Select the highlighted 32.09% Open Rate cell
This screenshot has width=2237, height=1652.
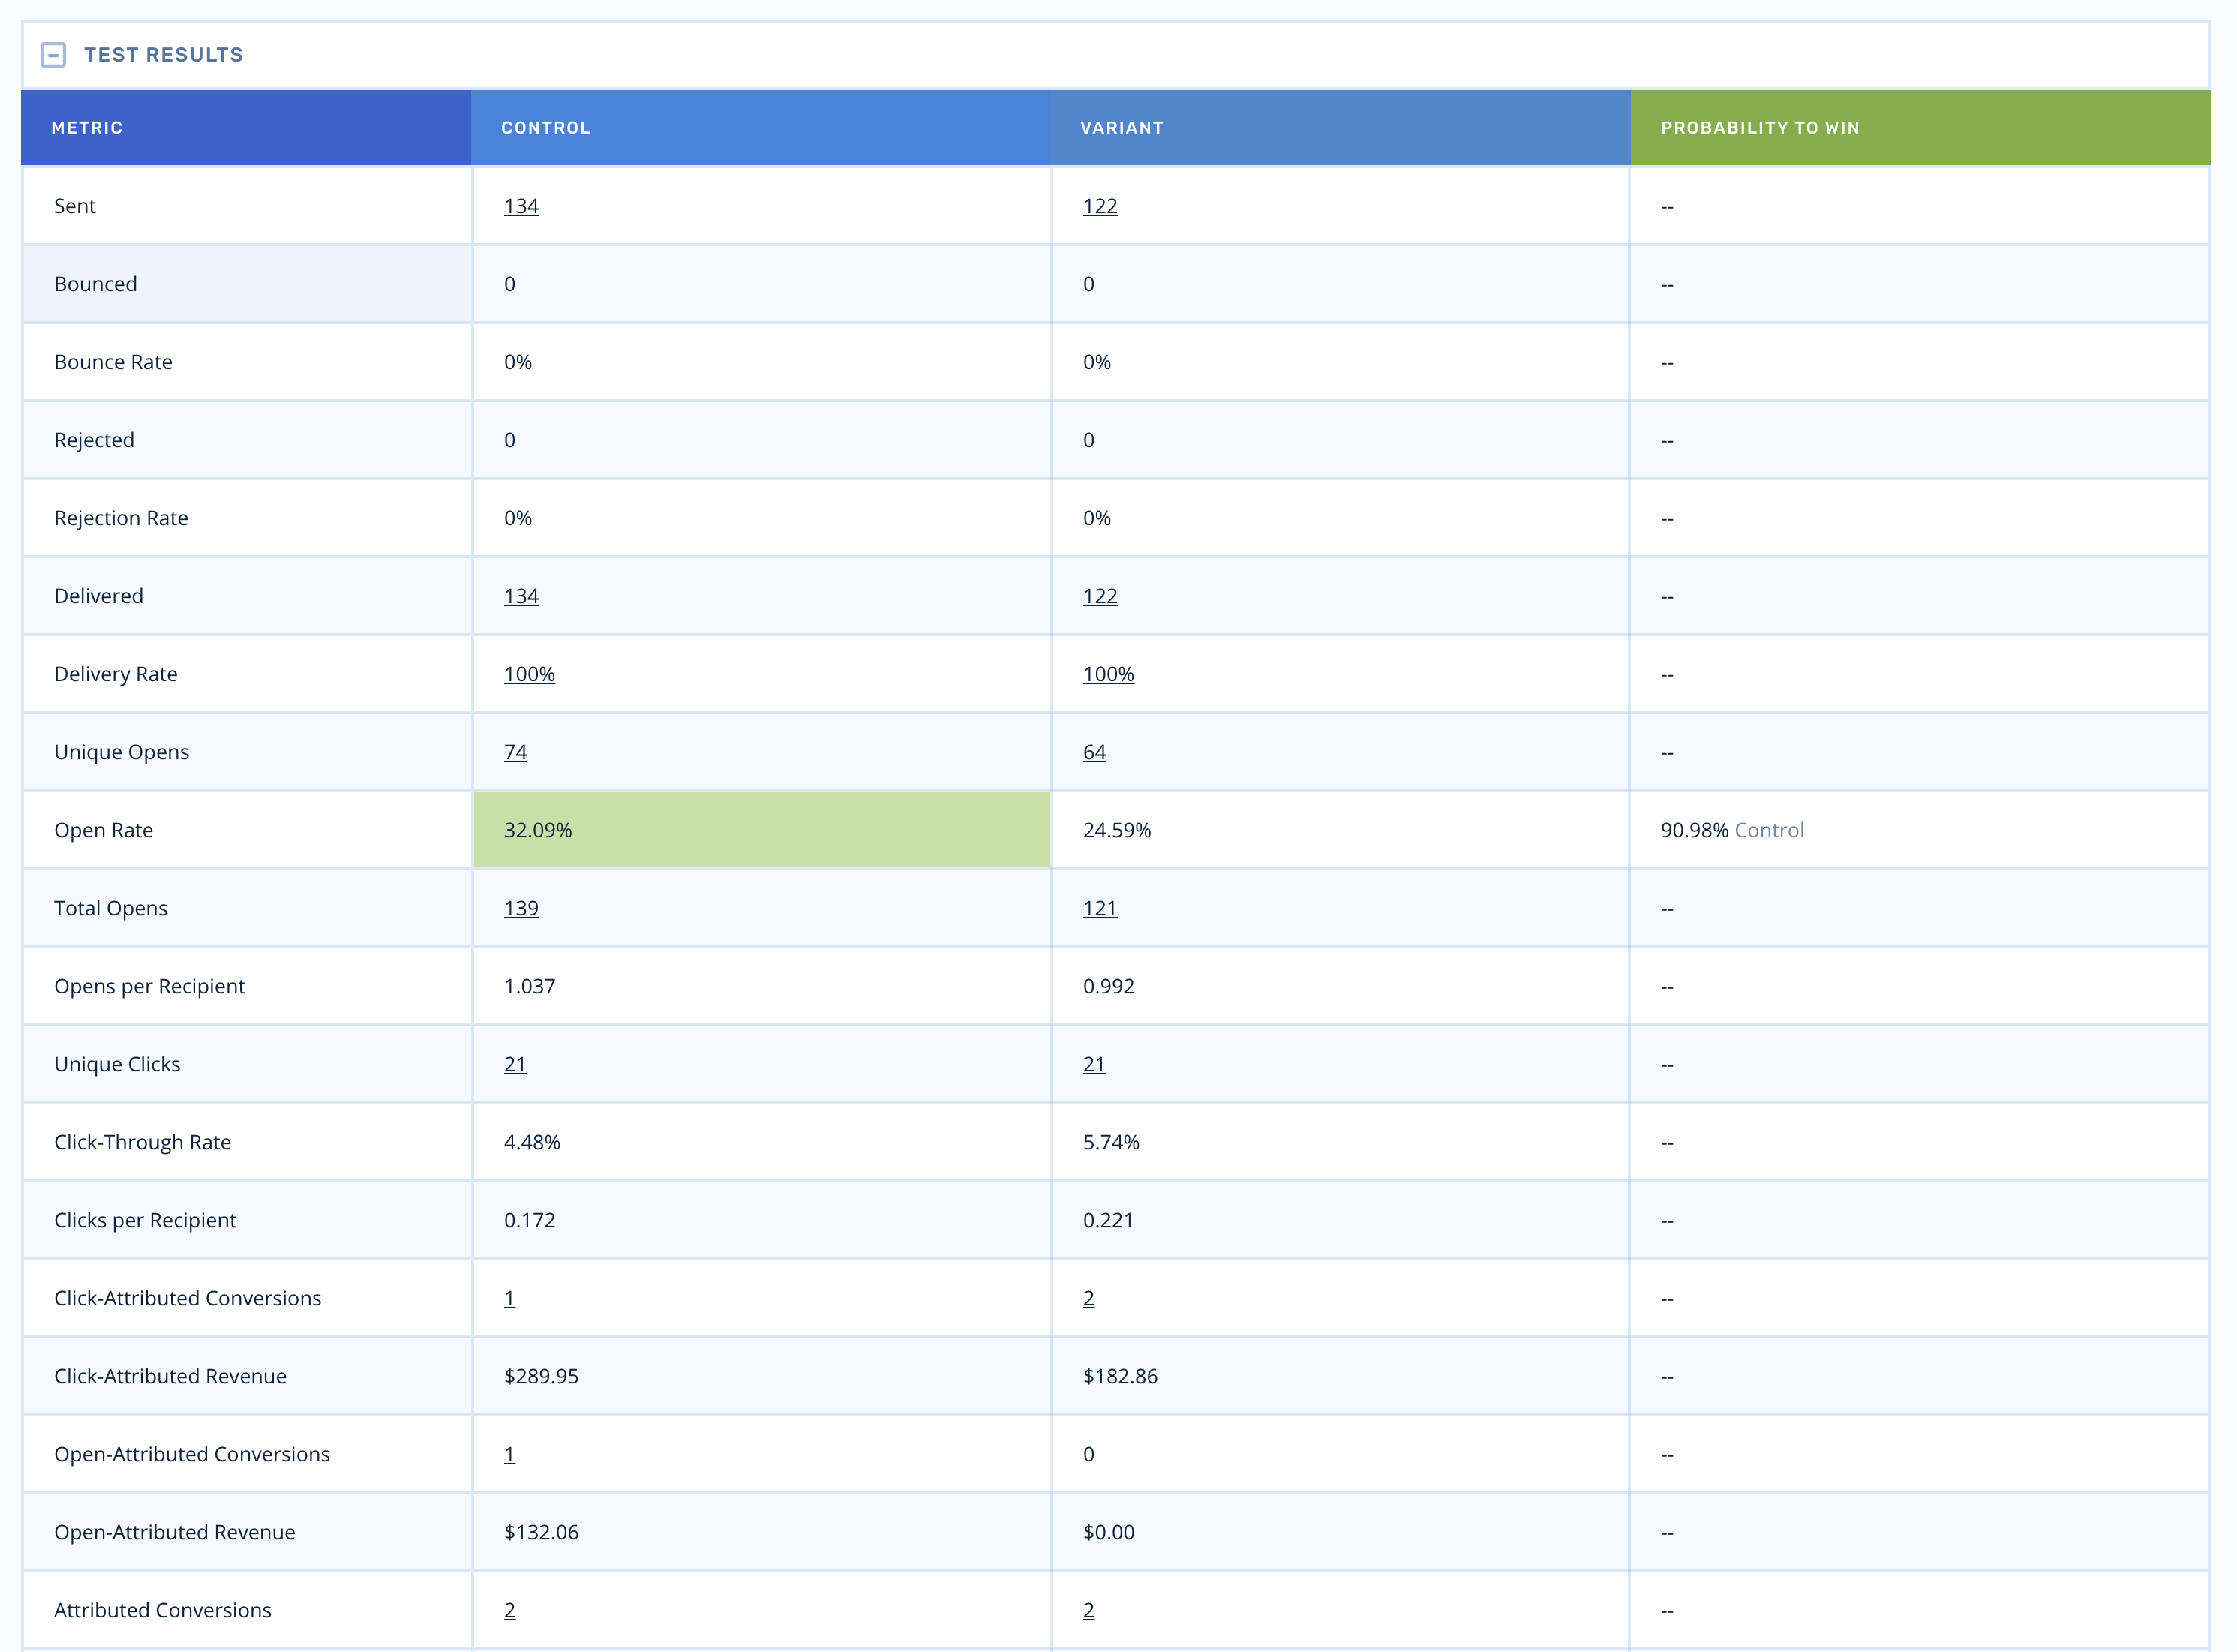point(760,830)
